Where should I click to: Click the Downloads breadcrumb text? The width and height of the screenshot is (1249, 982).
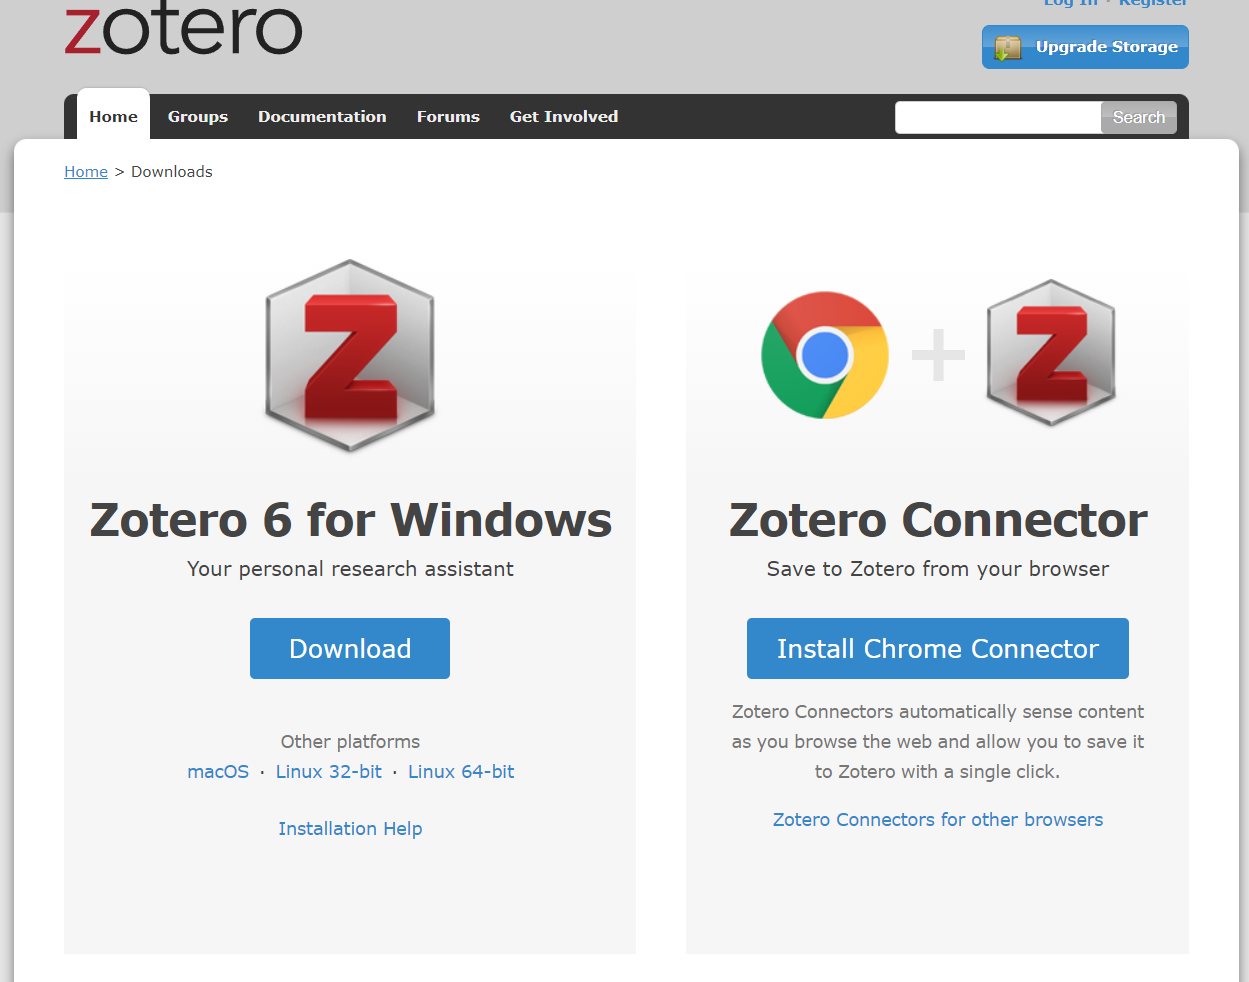point(172,171)
